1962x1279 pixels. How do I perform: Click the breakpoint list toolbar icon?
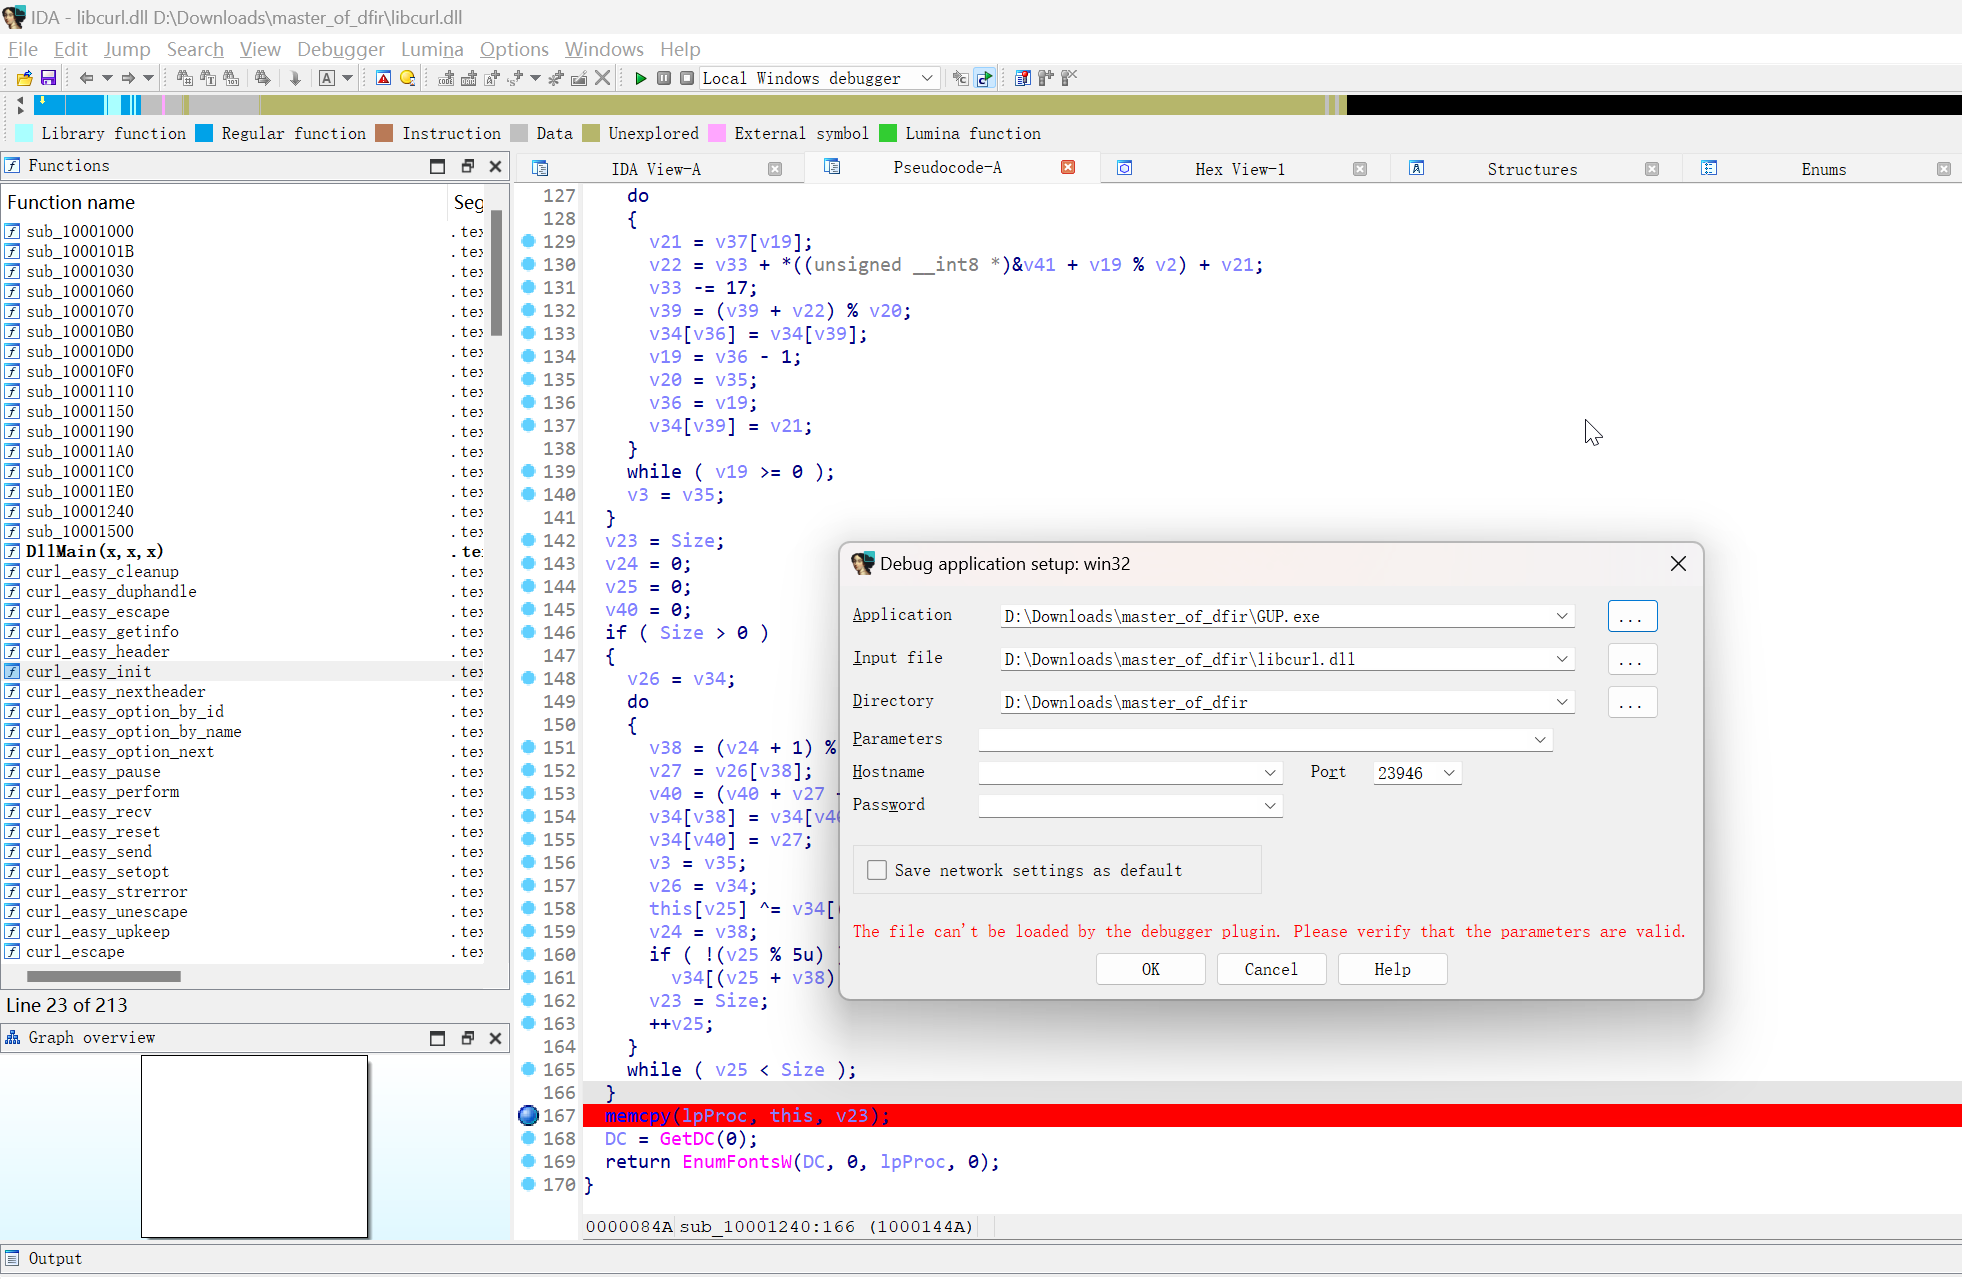tap(1022, 78)
